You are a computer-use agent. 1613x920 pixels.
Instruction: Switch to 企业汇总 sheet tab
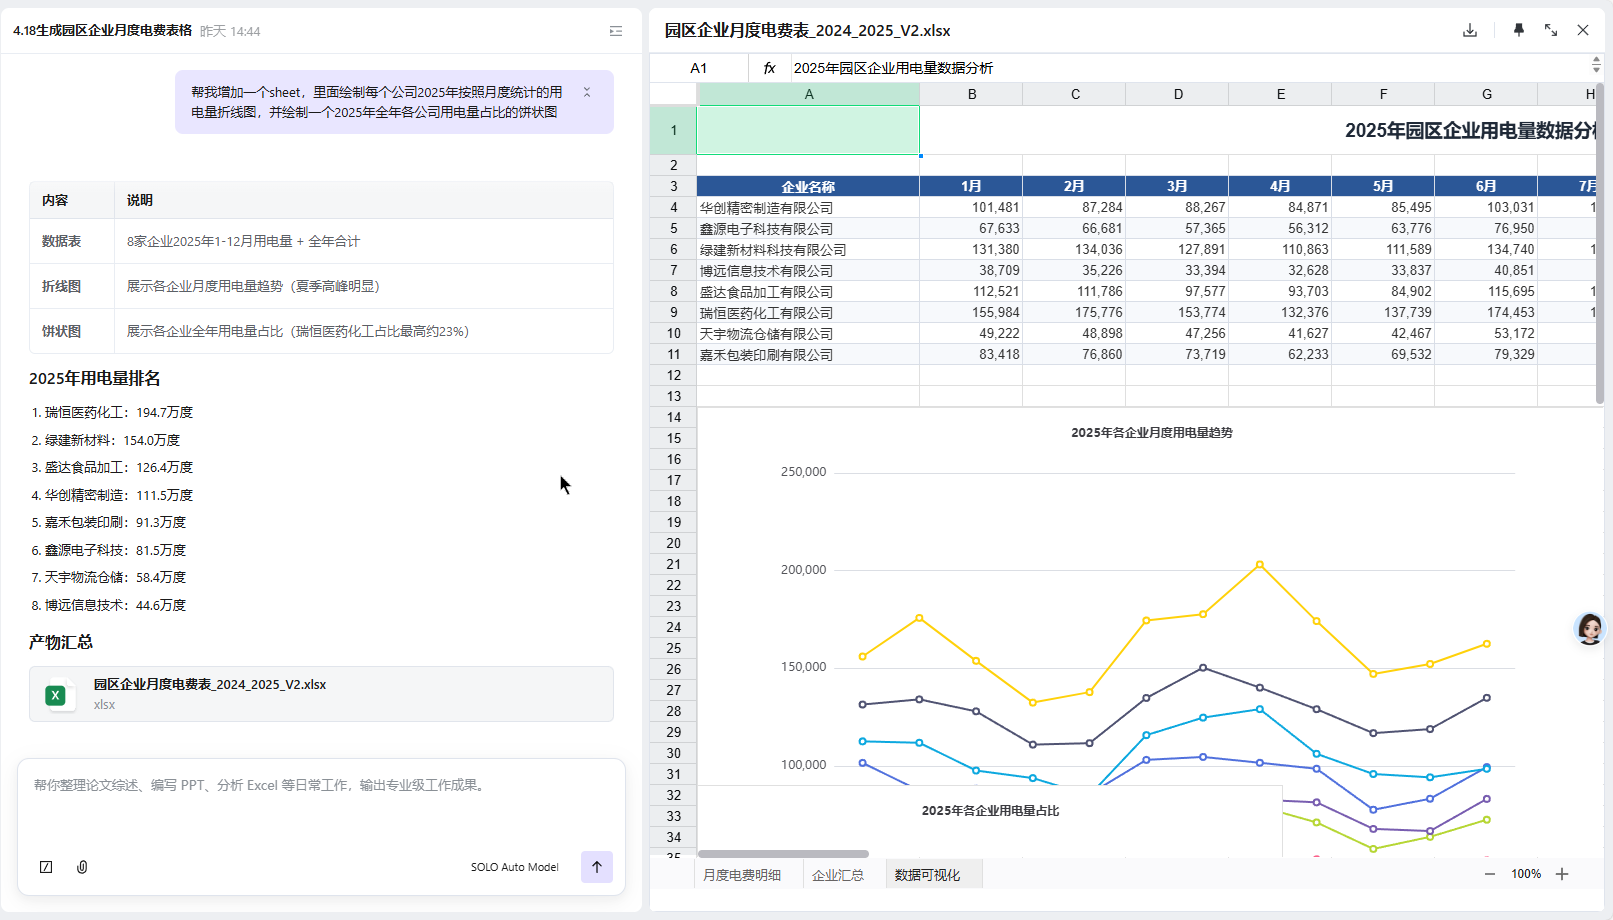(837, 875)
